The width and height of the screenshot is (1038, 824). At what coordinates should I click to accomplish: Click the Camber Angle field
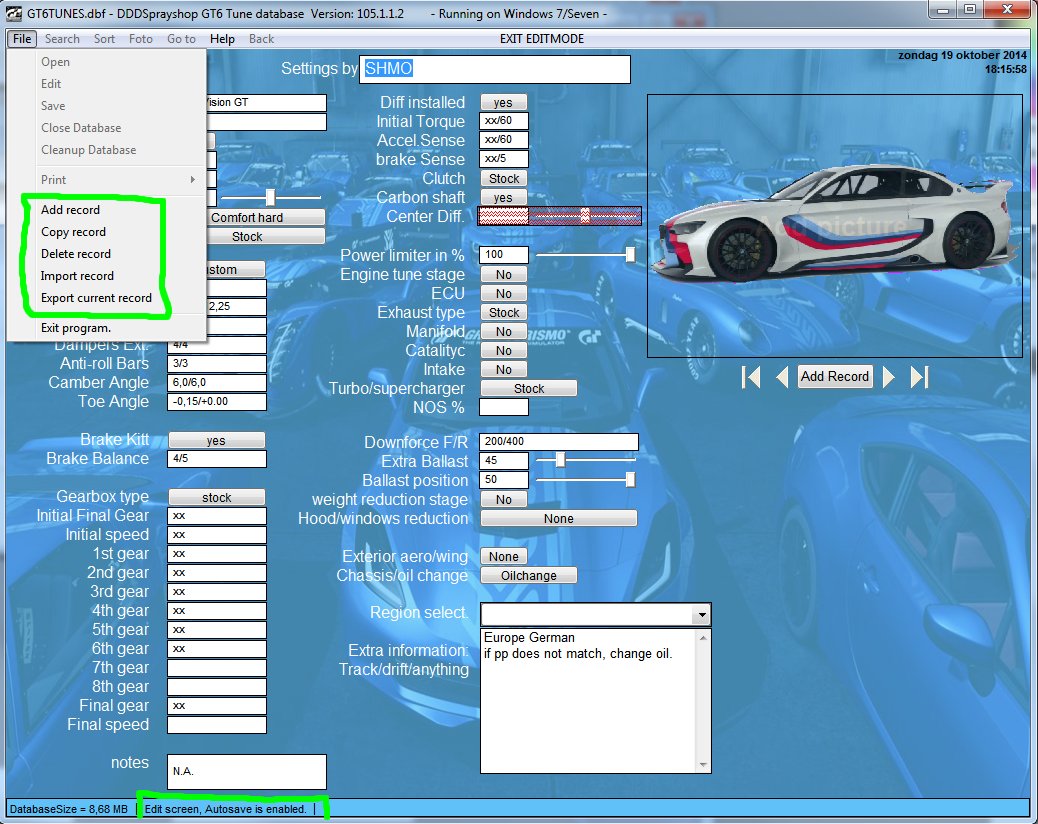point(216,383)
